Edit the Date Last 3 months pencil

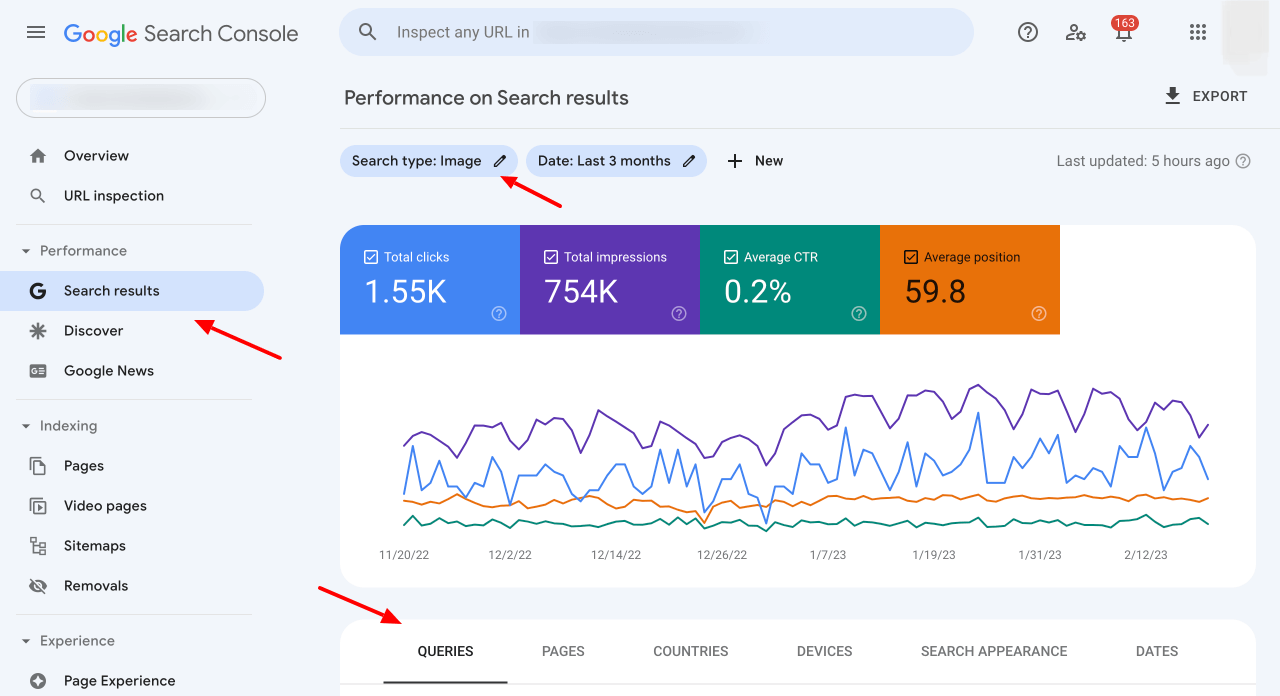click(689, 161)
